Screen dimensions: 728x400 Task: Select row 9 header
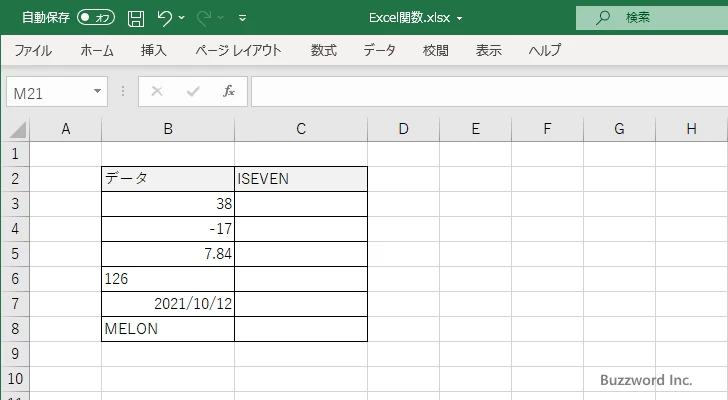click(15, 354)
